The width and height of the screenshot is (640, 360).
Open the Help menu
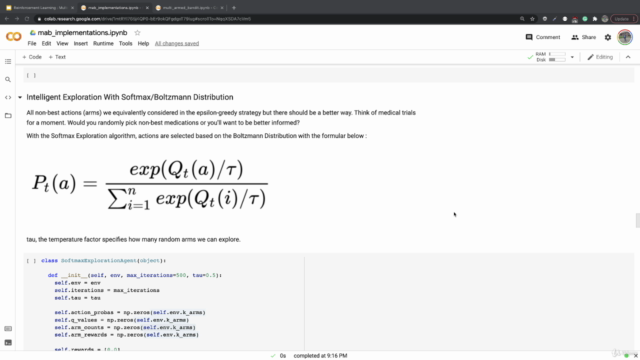point(143,43)
